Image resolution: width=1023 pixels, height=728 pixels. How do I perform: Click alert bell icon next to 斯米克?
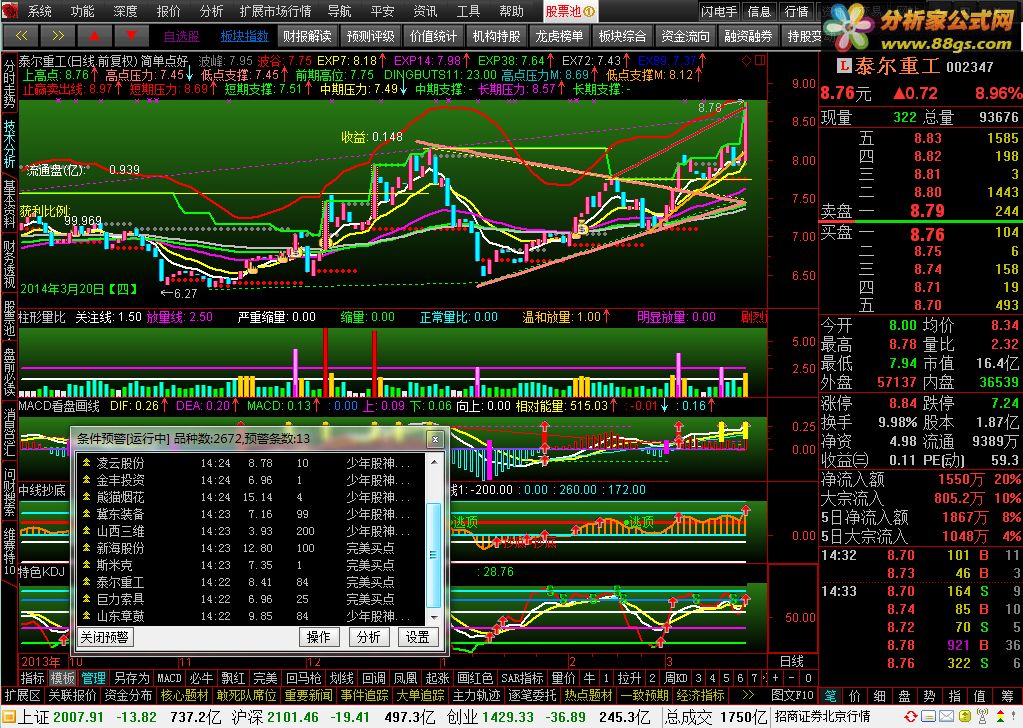(86, 564)
